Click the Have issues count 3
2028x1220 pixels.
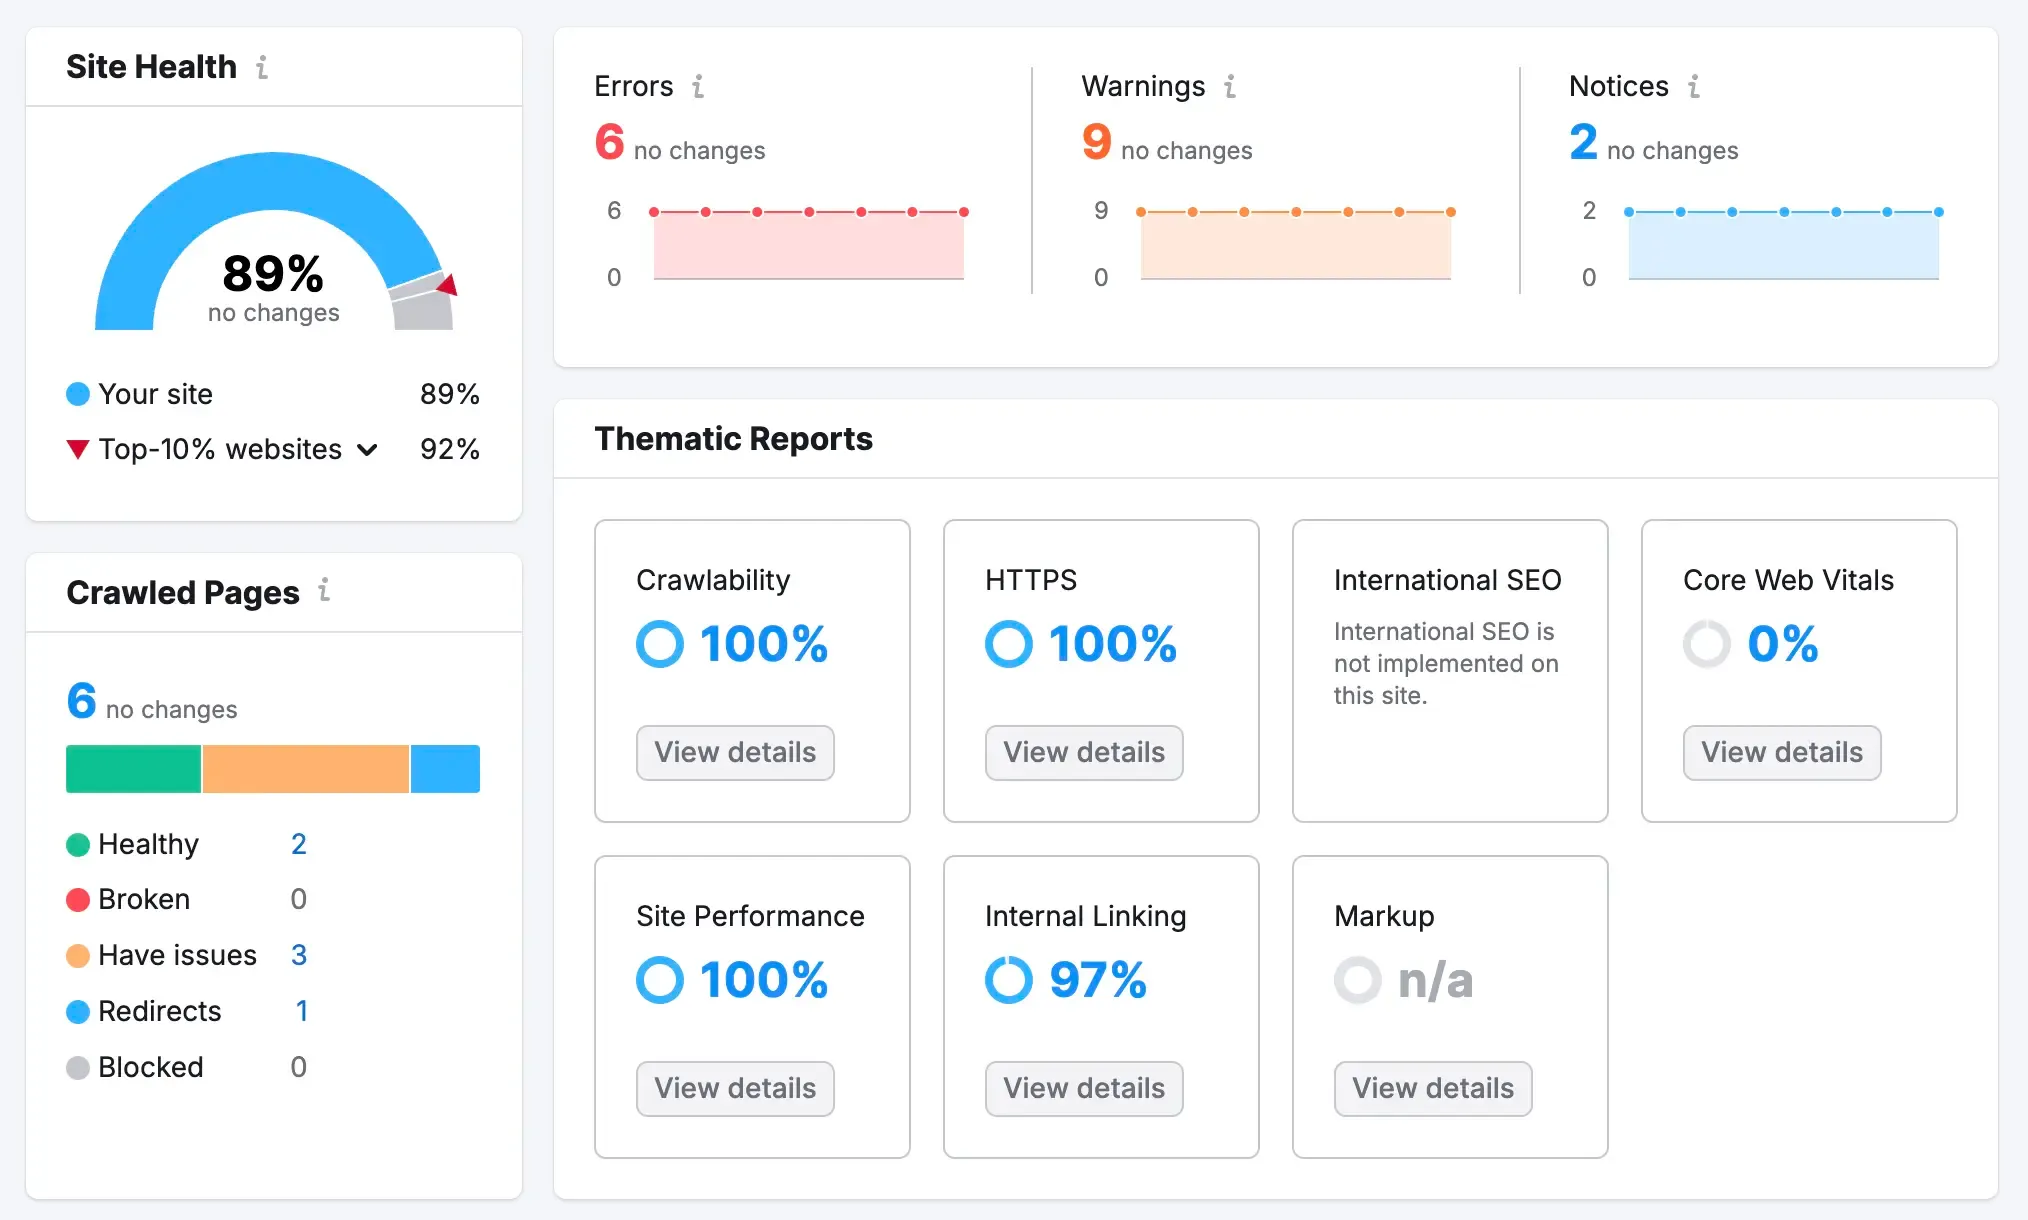pyautogui.click(x=298, y=955)
